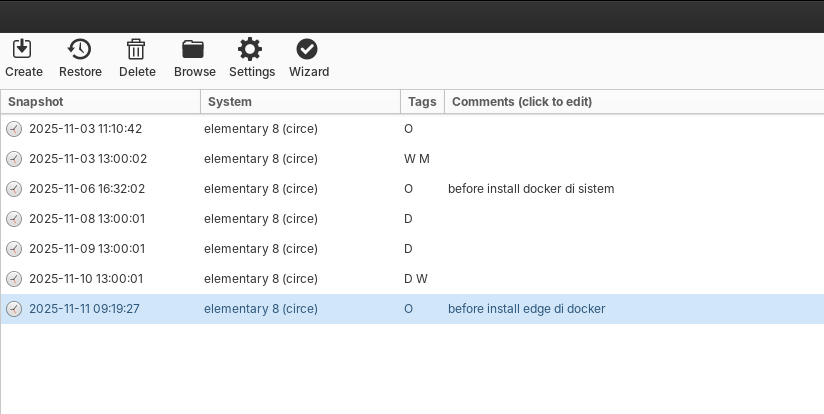Sort by the System column header
824x414 pixels.
click(x=300, y=102)
